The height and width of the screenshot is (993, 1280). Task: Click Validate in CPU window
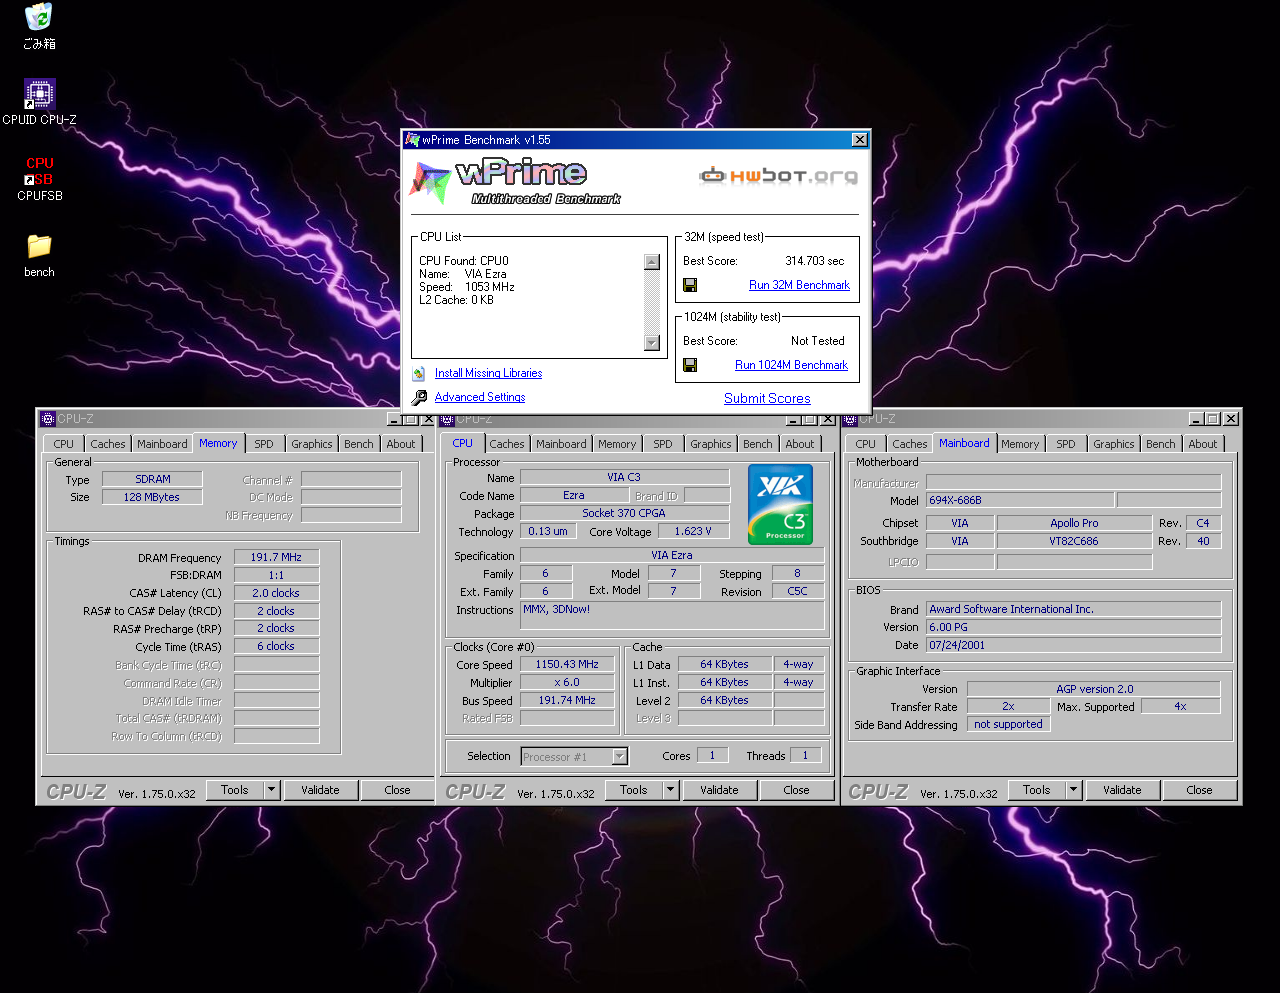719,790
